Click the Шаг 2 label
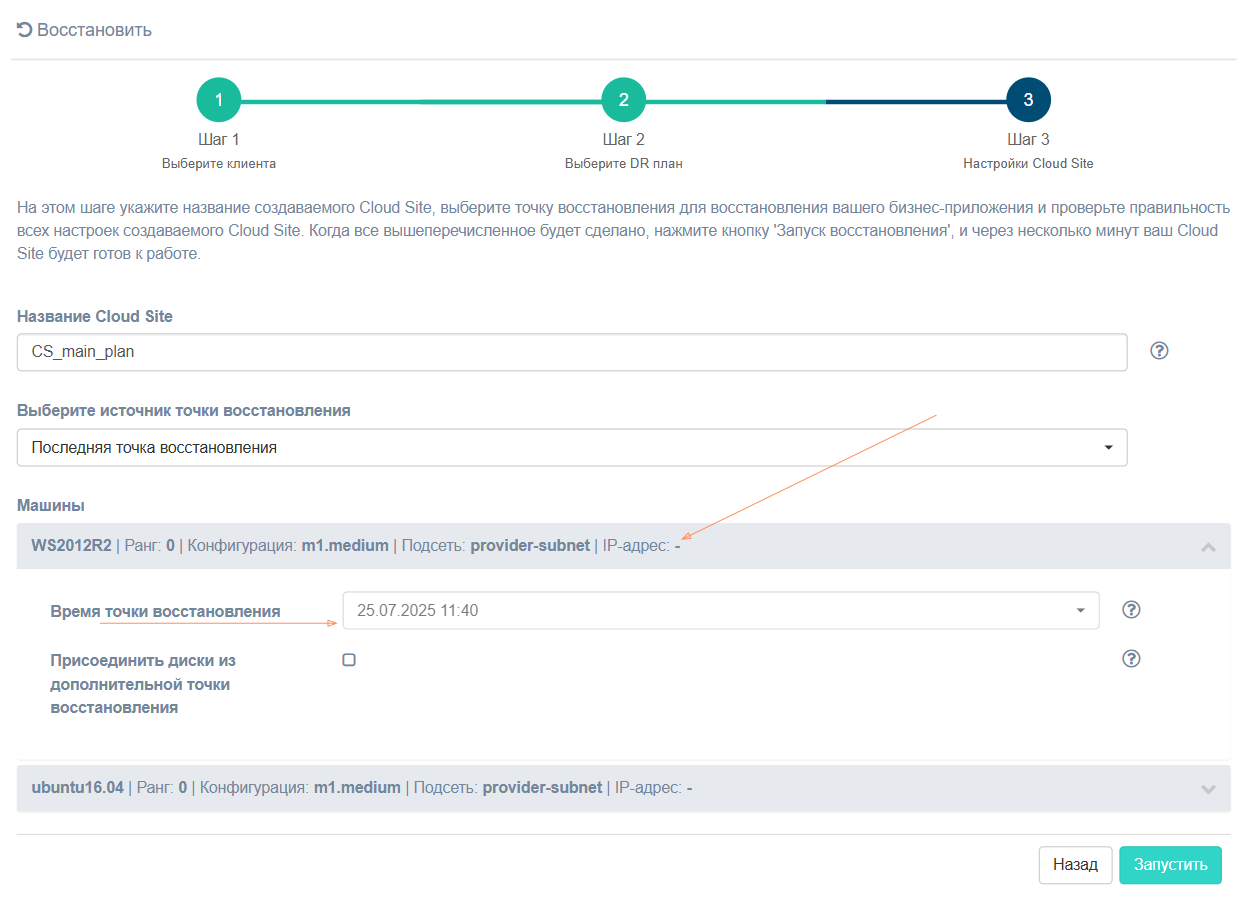Image resolution: width=1247 pixels, height=903 pixels. pos(624,140)
